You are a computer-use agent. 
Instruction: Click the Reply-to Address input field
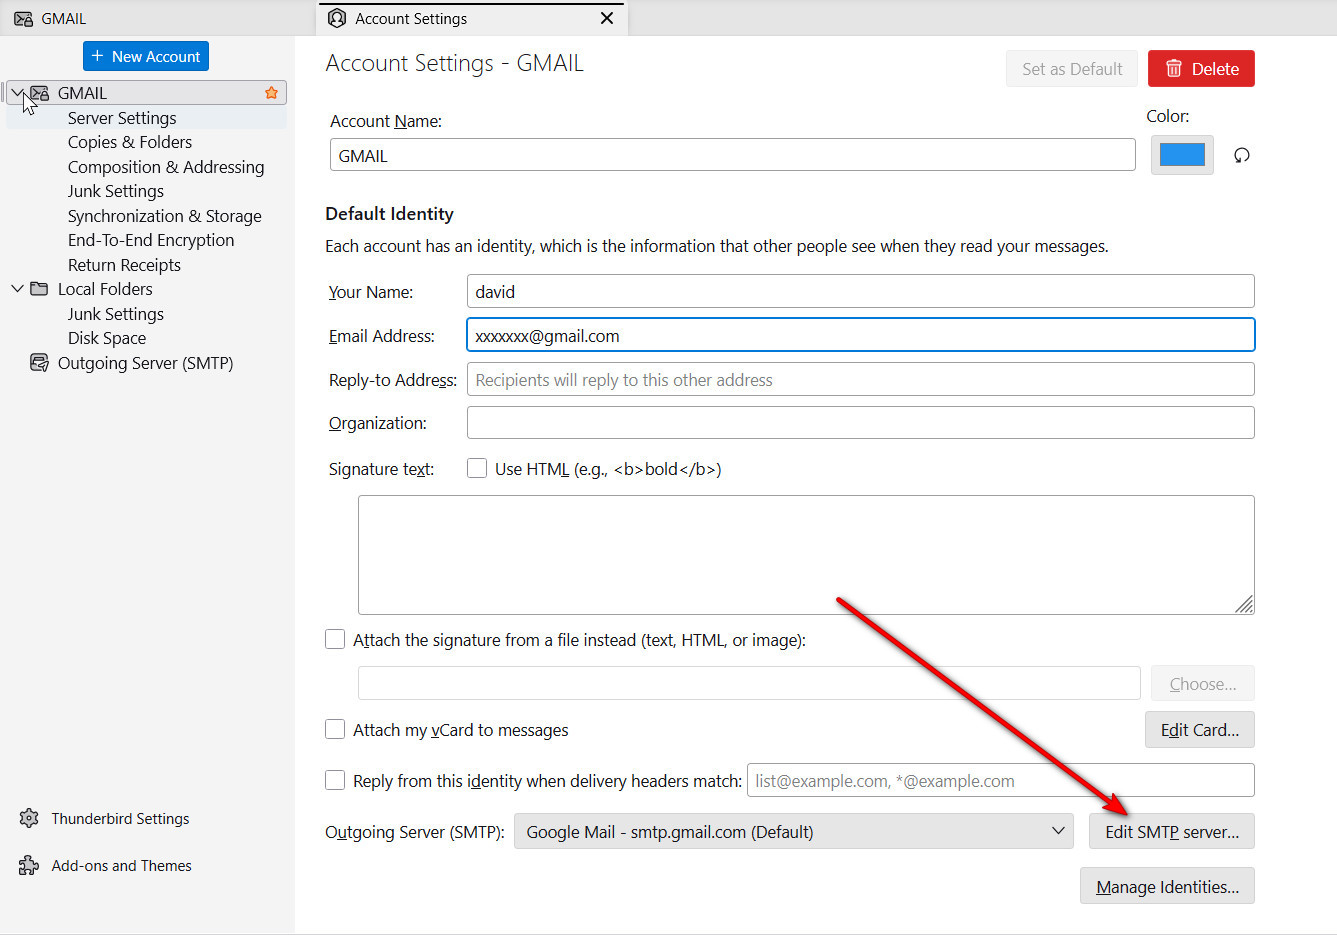pos(860,379)
